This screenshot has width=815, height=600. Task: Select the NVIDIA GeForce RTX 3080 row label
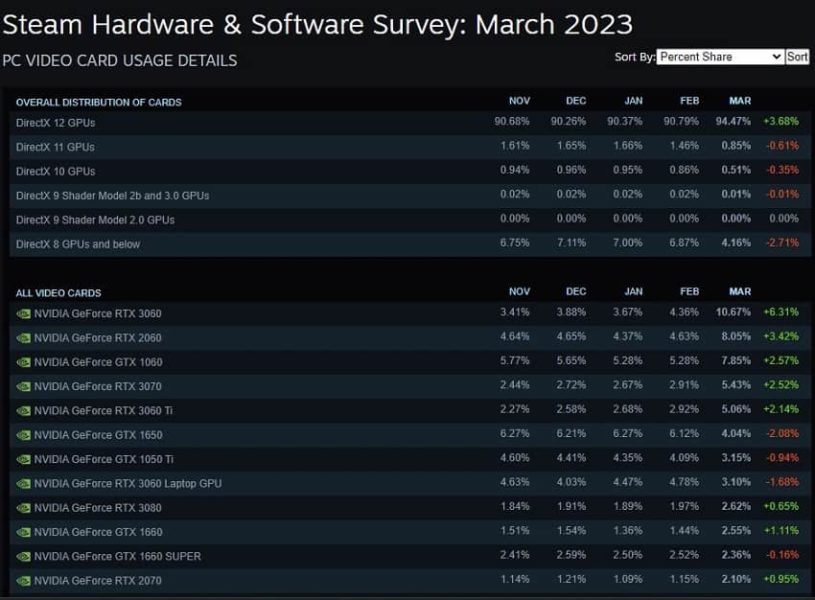98,507
